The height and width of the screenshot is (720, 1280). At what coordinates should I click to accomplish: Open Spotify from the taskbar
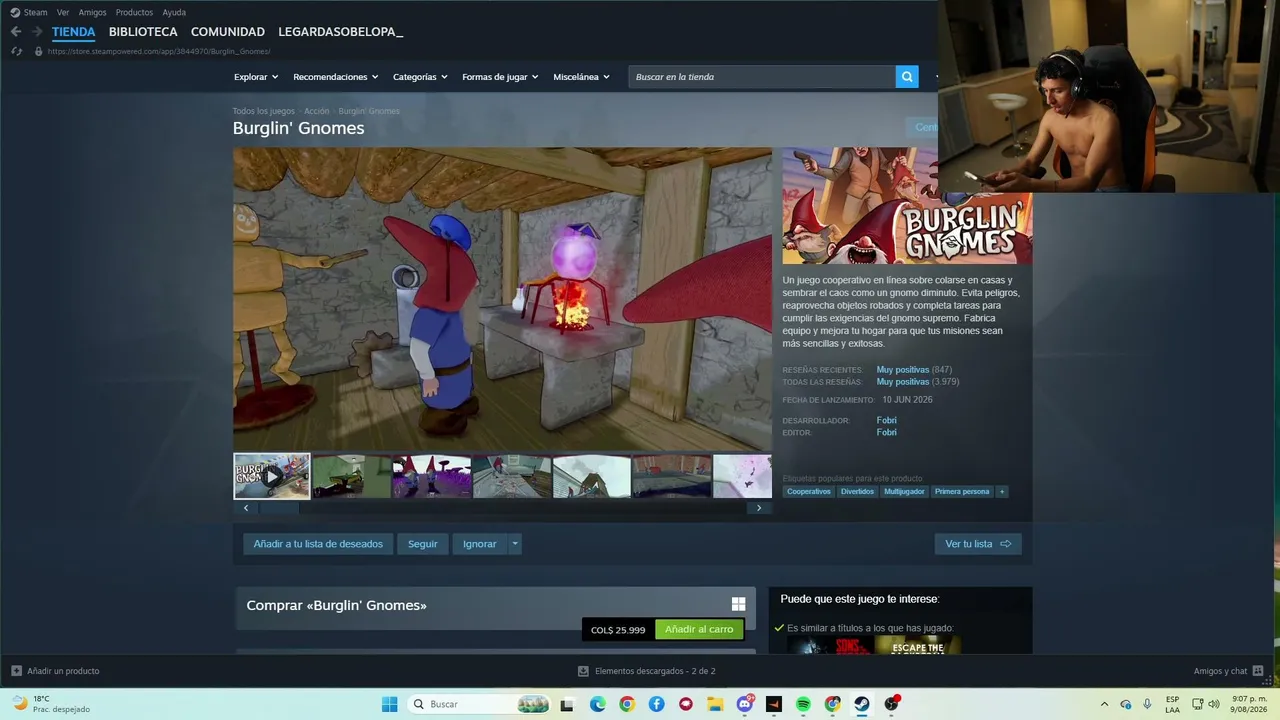click(803, 704)
